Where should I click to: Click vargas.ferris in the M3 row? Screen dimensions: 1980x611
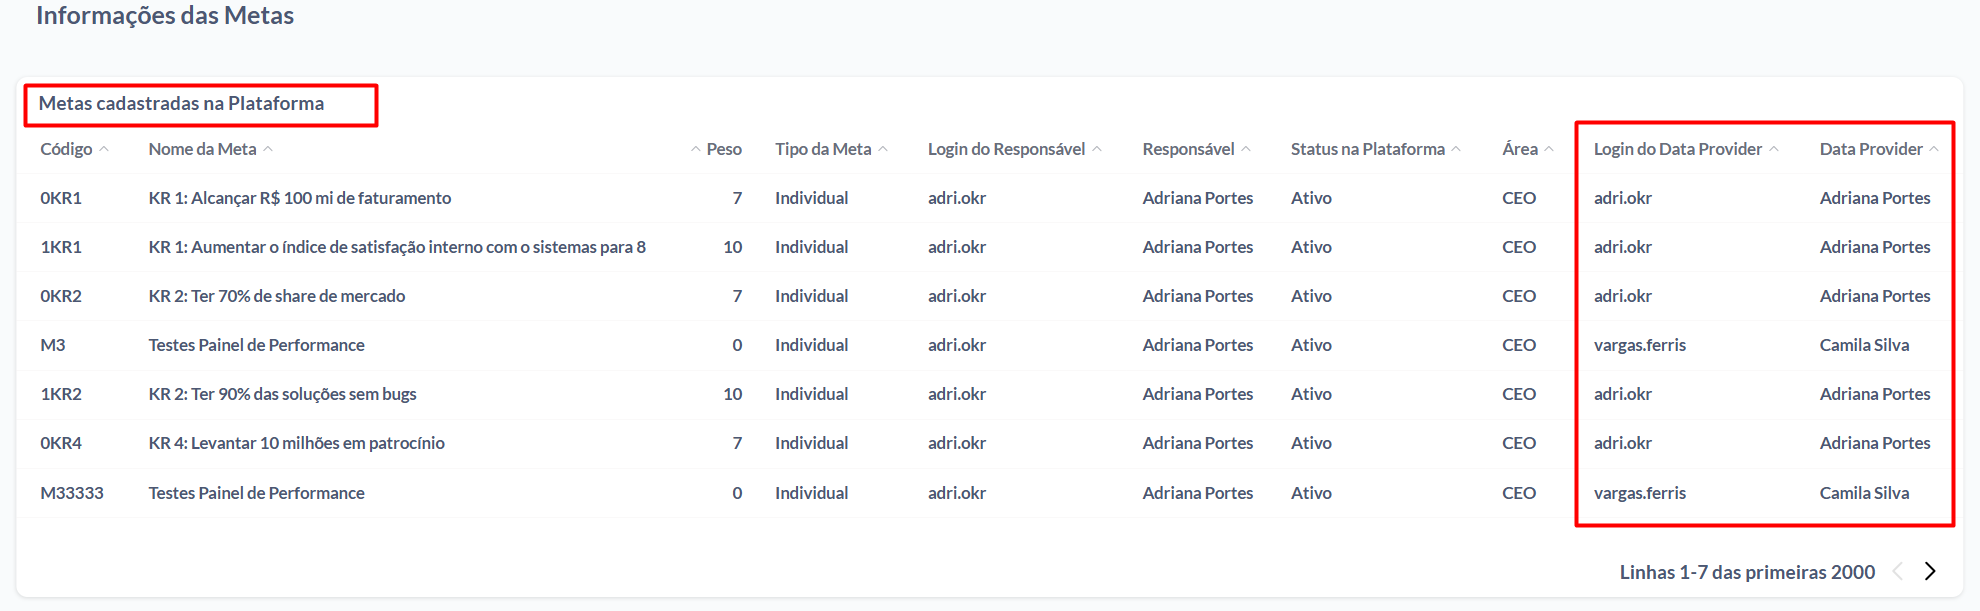pos(1640,345)
